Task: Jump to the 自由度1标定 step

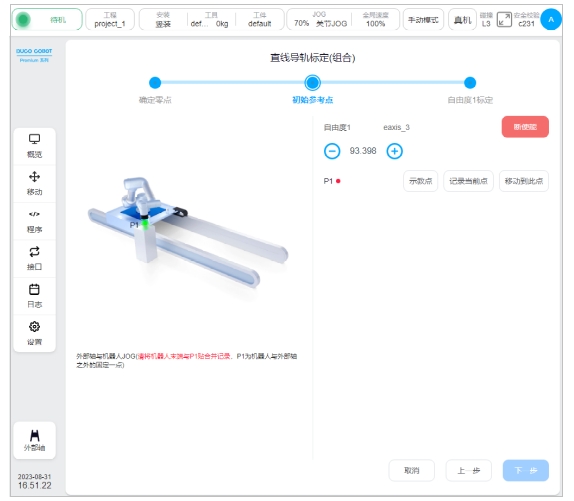Action: pyautogui.click(x=470, y=83)
